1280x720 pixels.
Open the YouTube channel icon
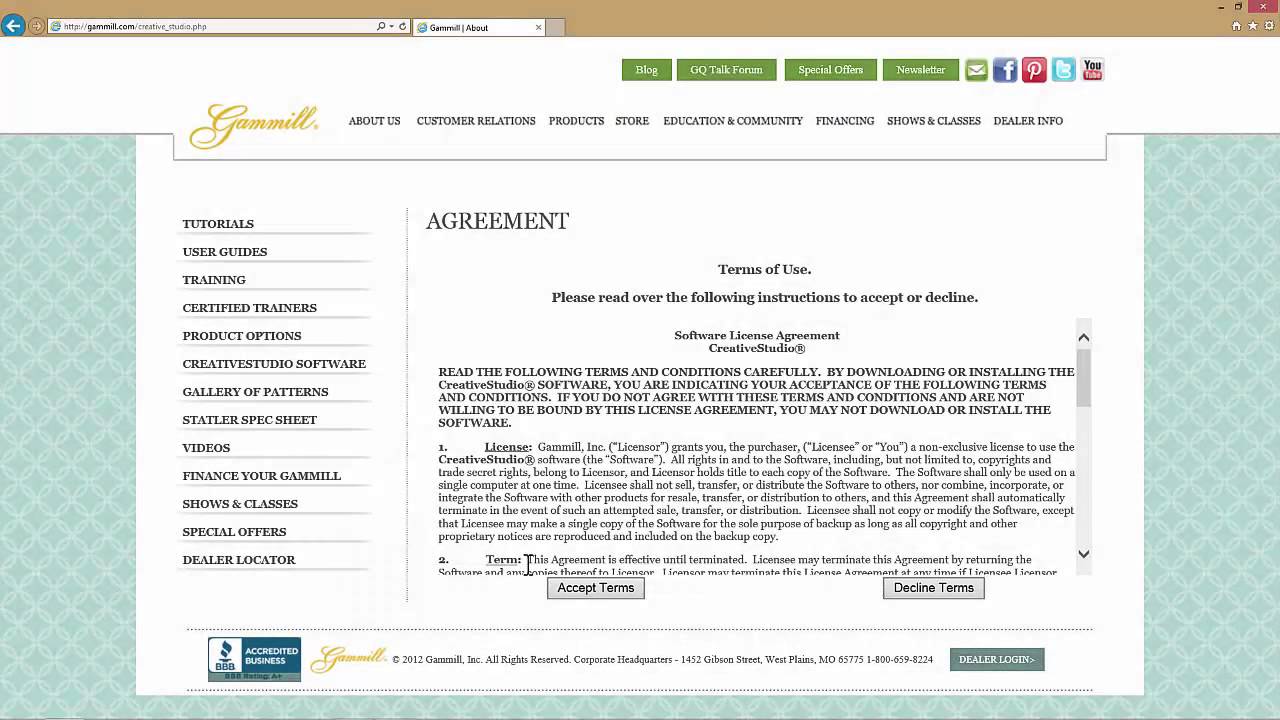pos(1092,70)
